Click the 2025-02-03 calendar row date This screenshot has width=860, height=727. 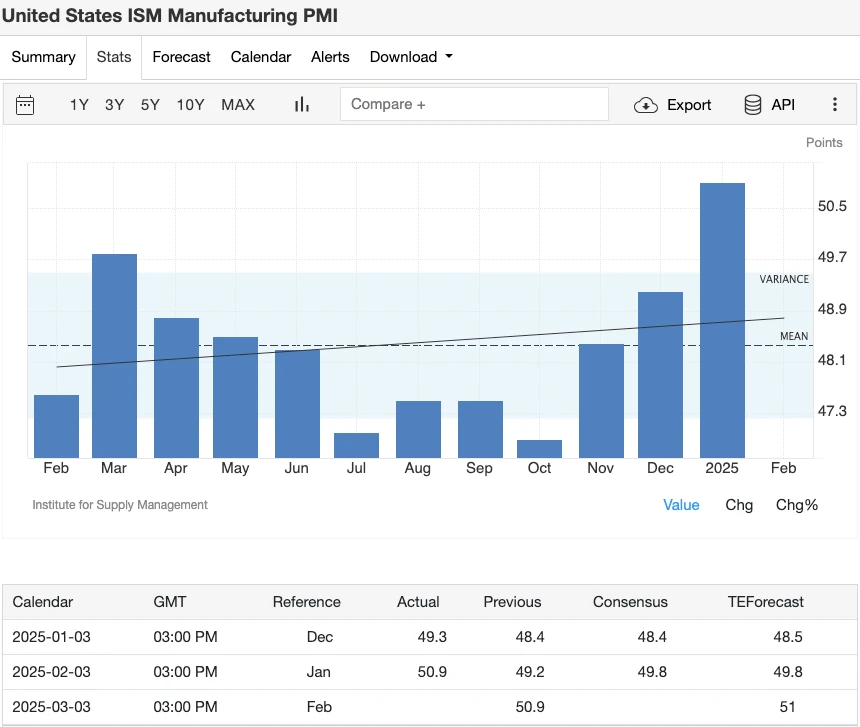click(51, 672)
